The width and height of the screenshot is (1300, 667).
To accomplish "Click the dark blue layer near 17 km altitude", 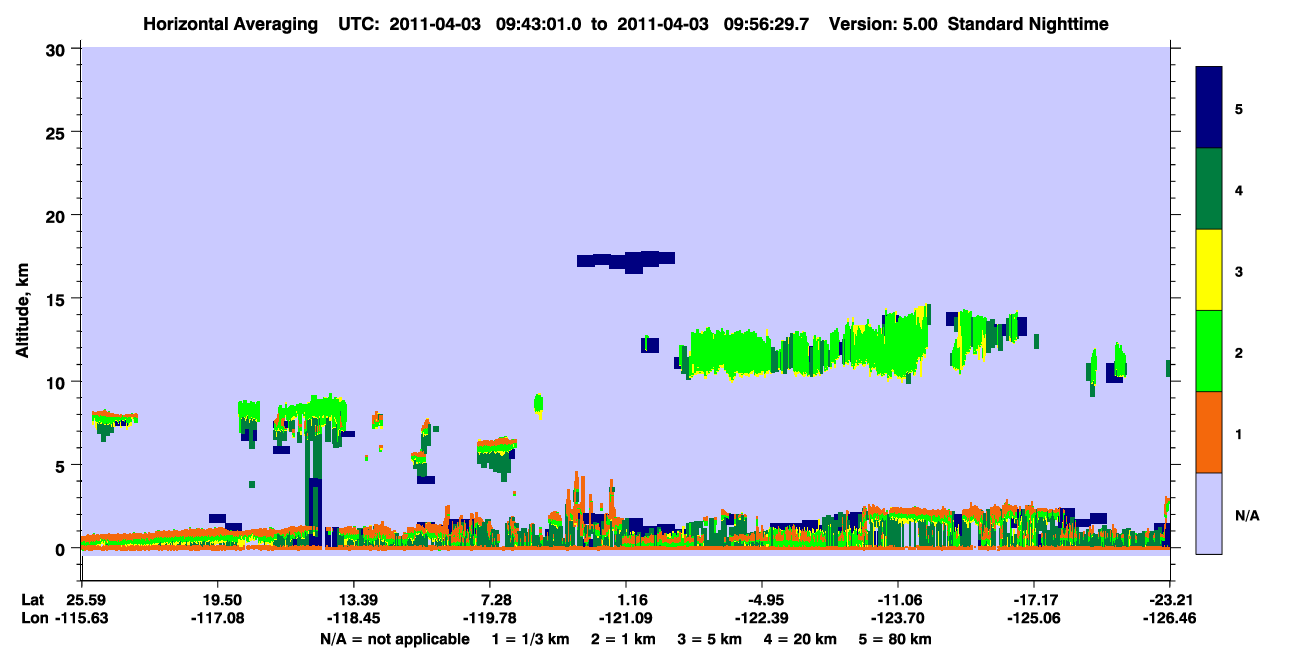I will (626, 261).
